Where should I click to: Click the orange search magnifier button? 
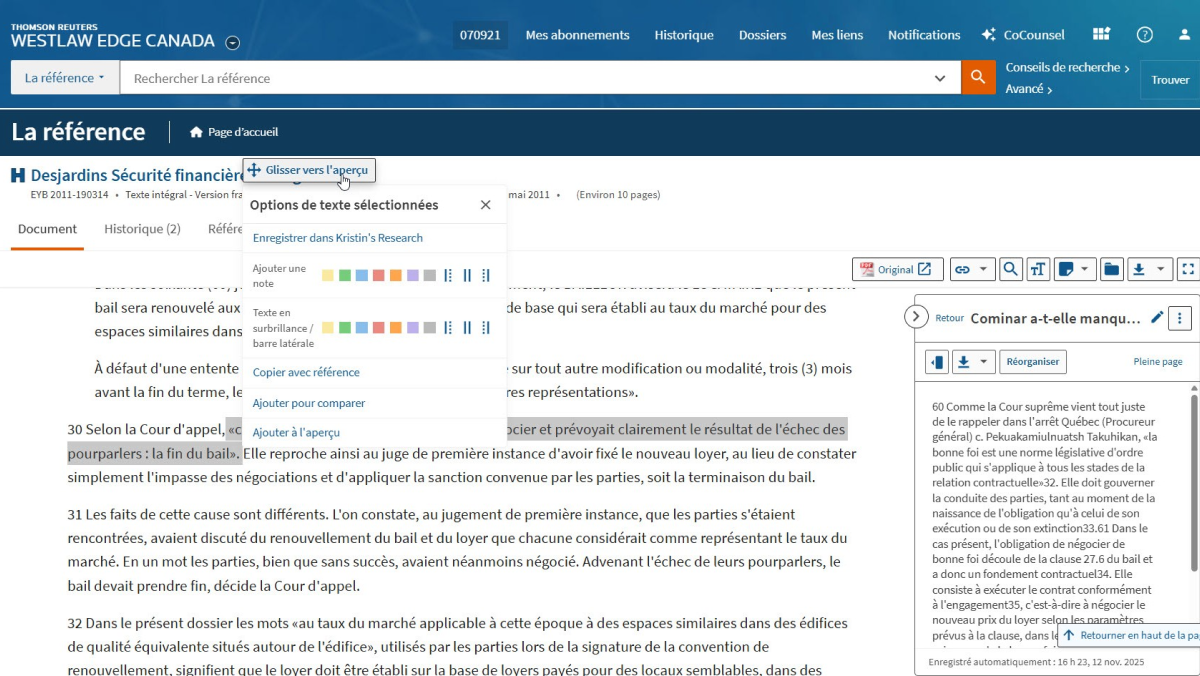pos(978,78)
